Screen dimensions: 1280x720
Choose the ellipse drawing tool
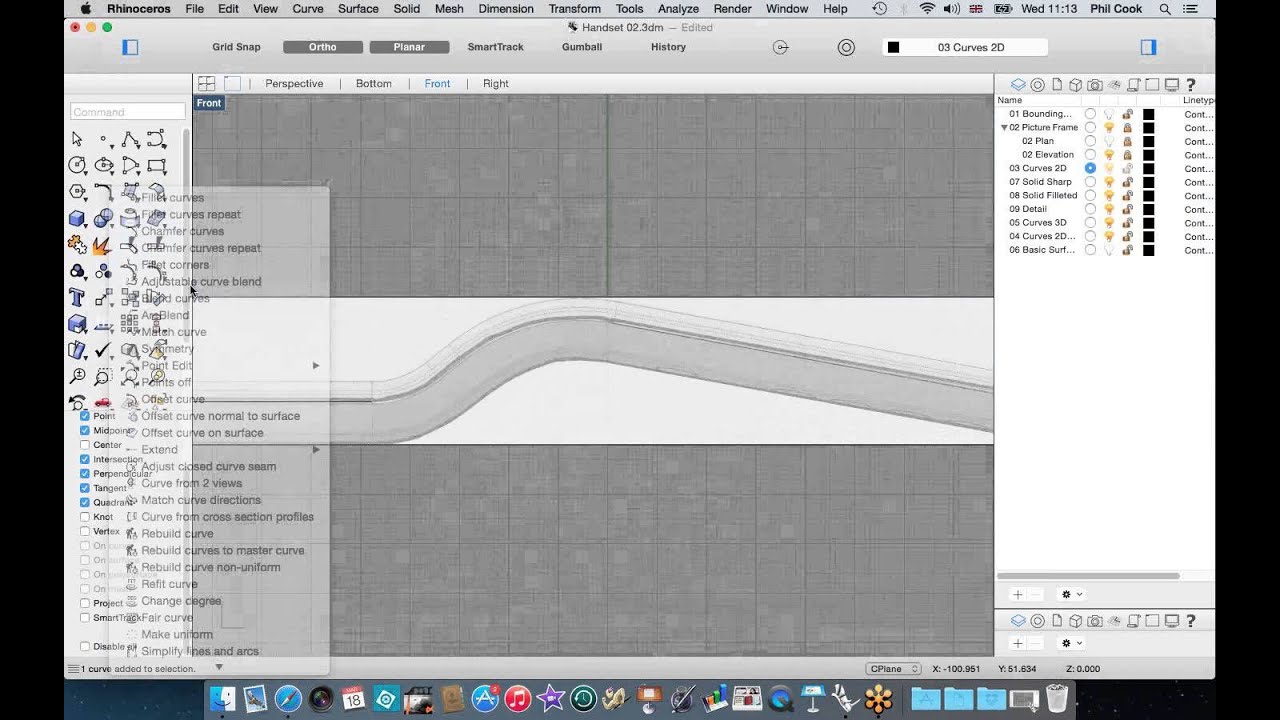[x=104, y=165]
